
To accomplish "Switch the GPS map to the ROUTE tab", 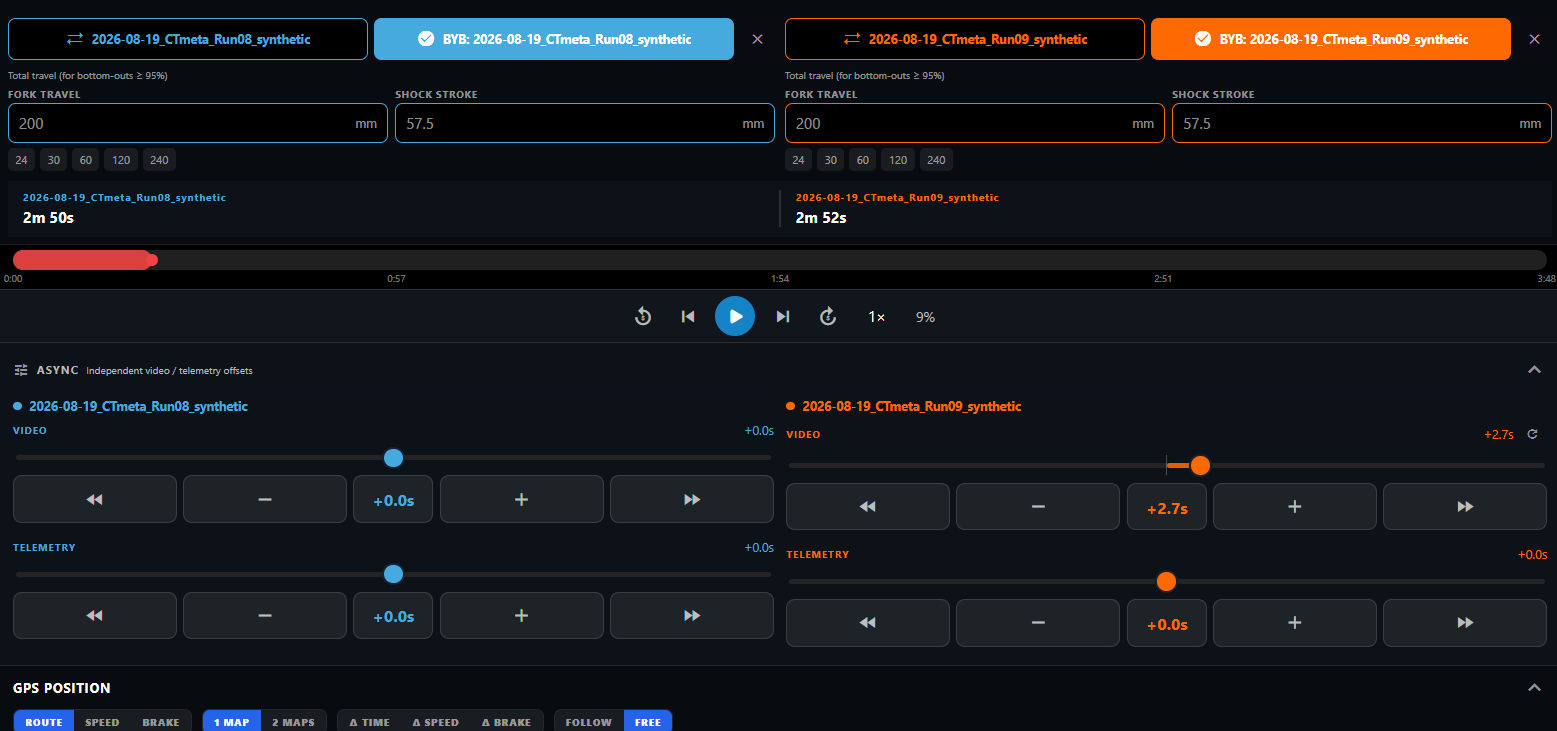I will tap(44, 722).
